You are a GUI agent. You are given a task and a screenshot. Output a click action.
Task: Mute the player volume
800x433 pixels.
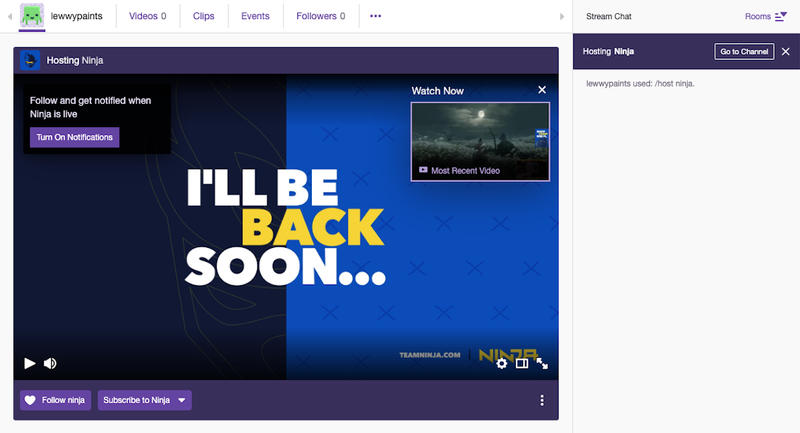click(50, 363)
